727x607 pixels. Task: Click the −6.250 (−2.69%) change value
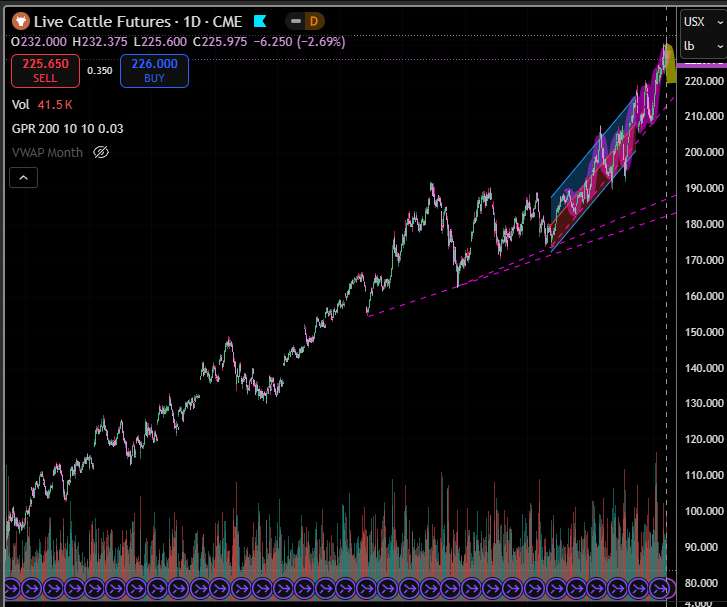point(300,42)
